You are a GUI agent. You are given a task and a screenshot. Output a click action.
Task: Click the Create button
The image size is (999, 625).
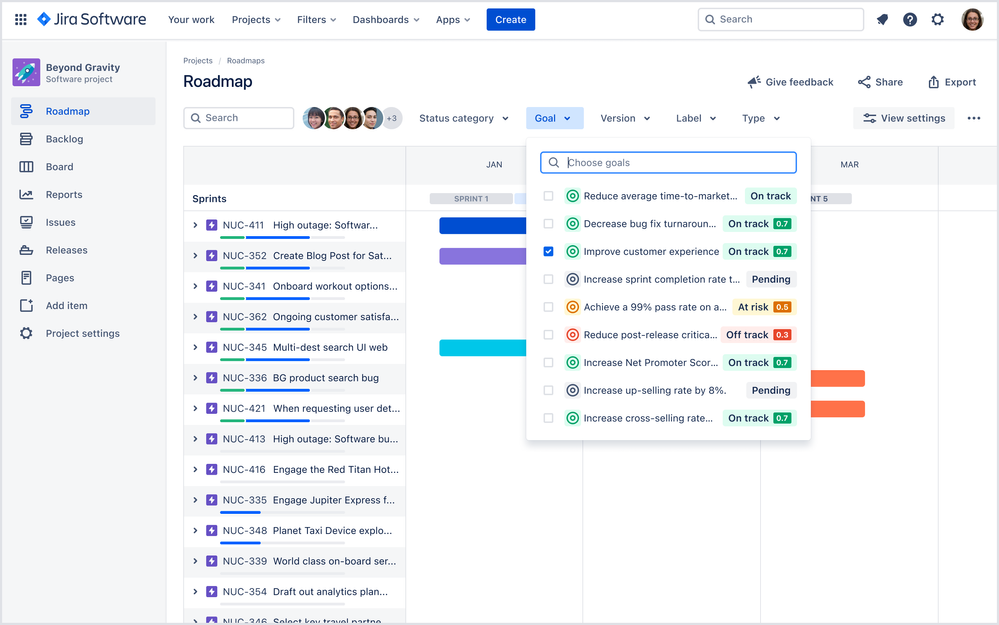tap(510, 19)
